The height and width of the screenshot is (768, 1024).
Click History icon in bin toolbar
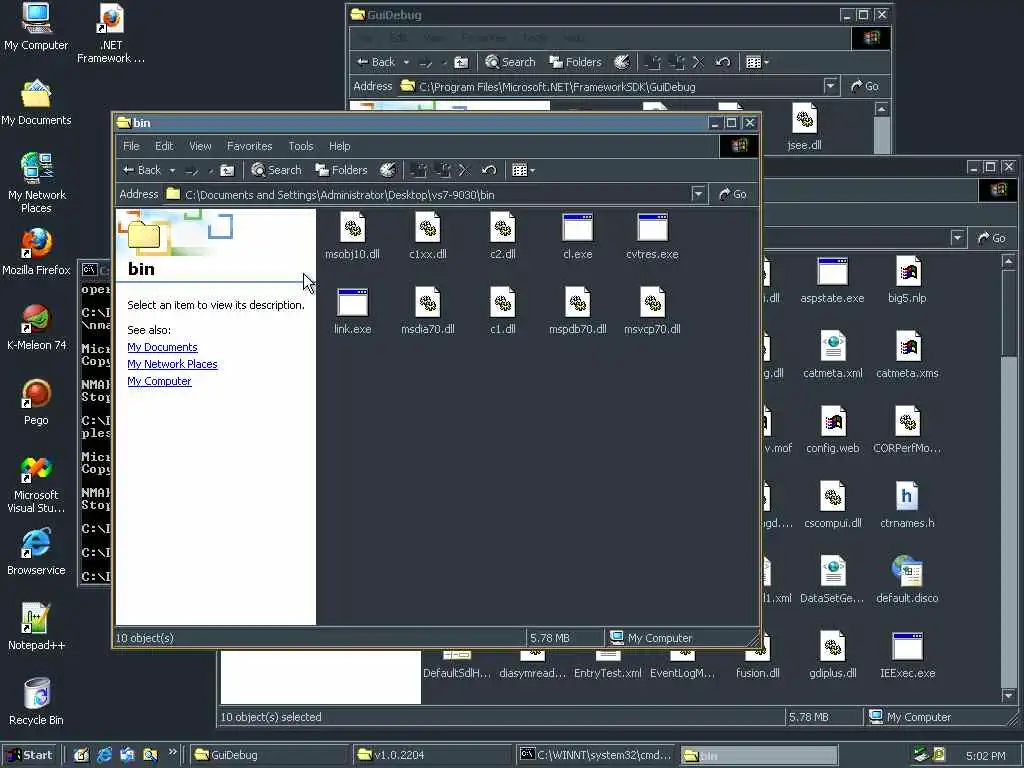click(x=387, y=170)
